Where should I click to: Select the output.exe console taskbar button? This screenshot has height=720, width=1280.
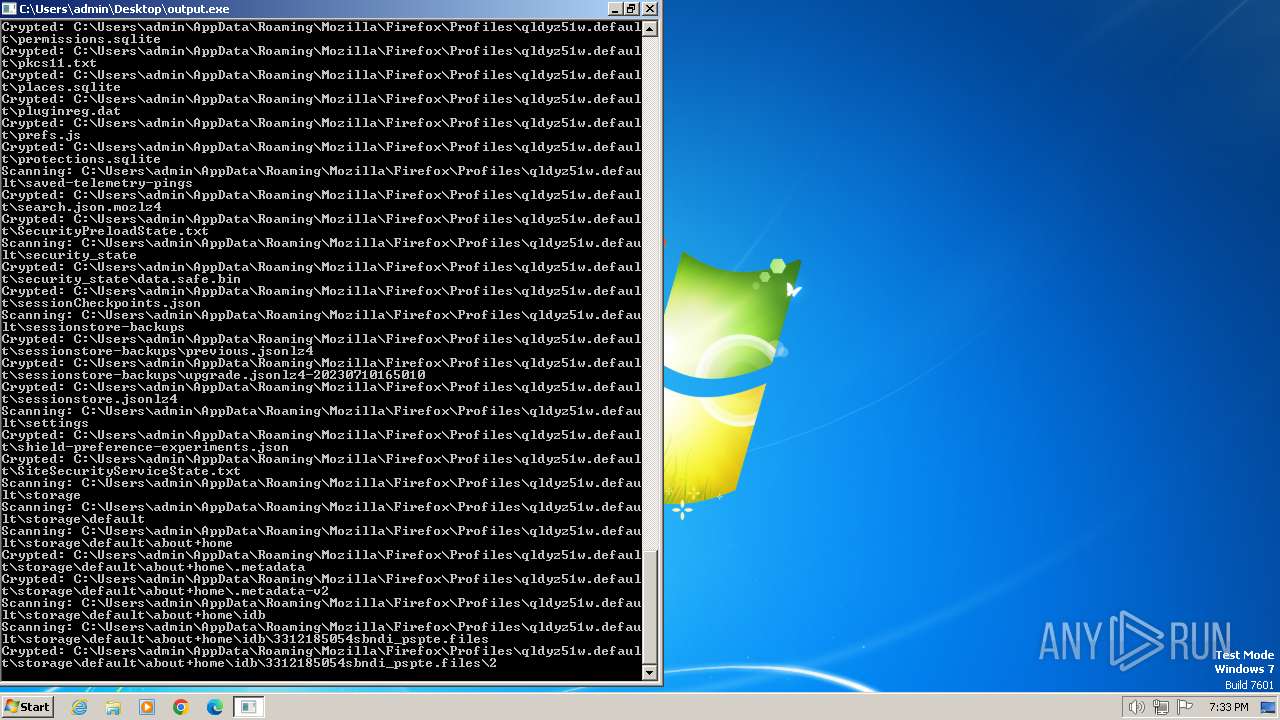point(248,707)
